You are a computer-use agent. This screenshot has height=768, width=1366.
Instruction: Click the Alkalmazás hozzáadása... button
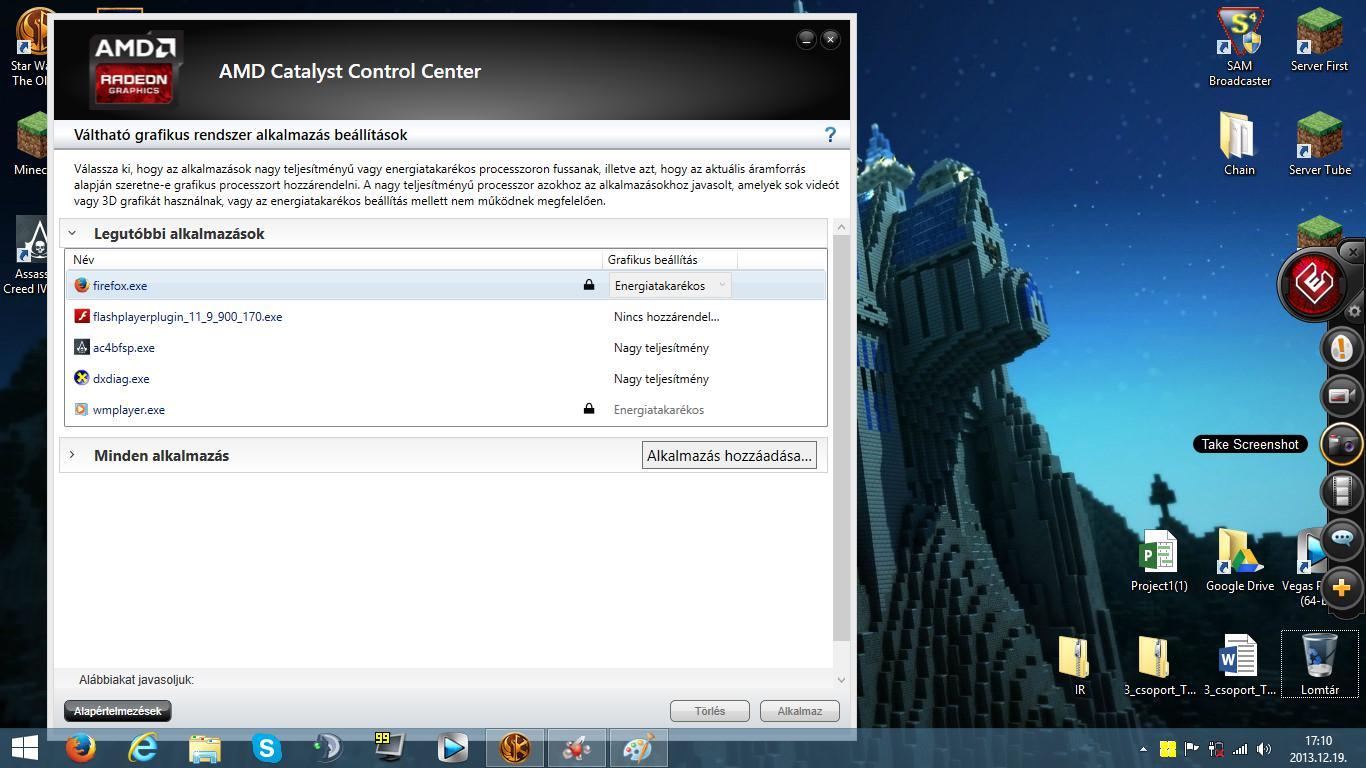[729, 455]
